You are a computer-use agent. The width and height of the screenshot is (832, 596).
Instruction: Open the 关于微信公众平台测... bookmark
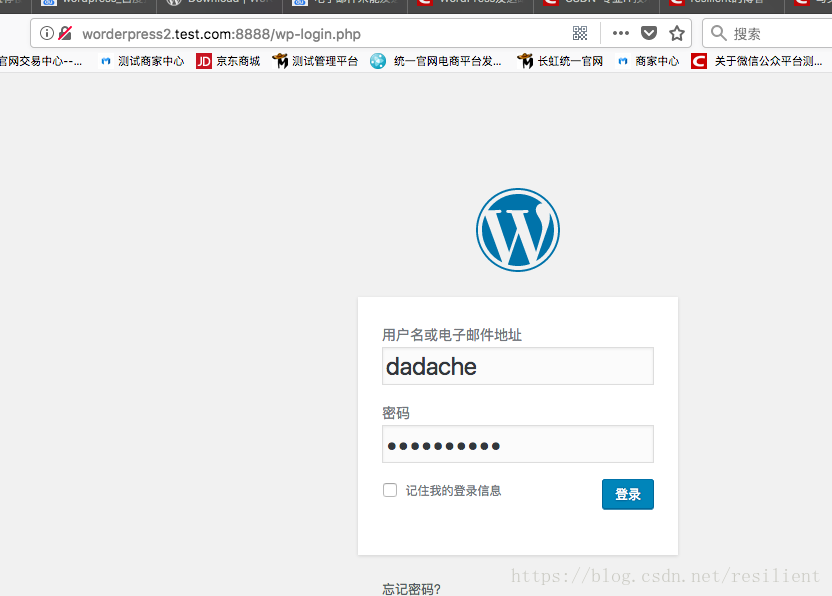[757, 62]
